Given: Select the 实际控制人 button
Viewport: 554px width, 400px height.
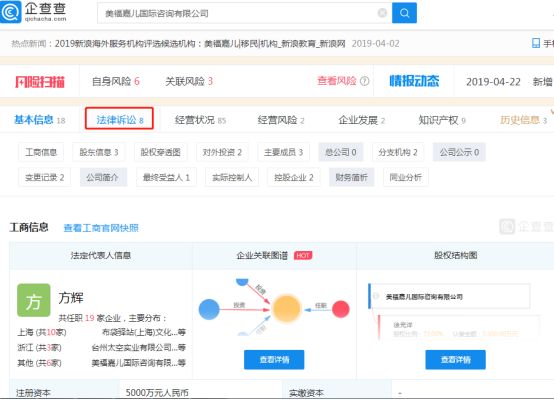Looking at the screenshot, I should [232, 177].
